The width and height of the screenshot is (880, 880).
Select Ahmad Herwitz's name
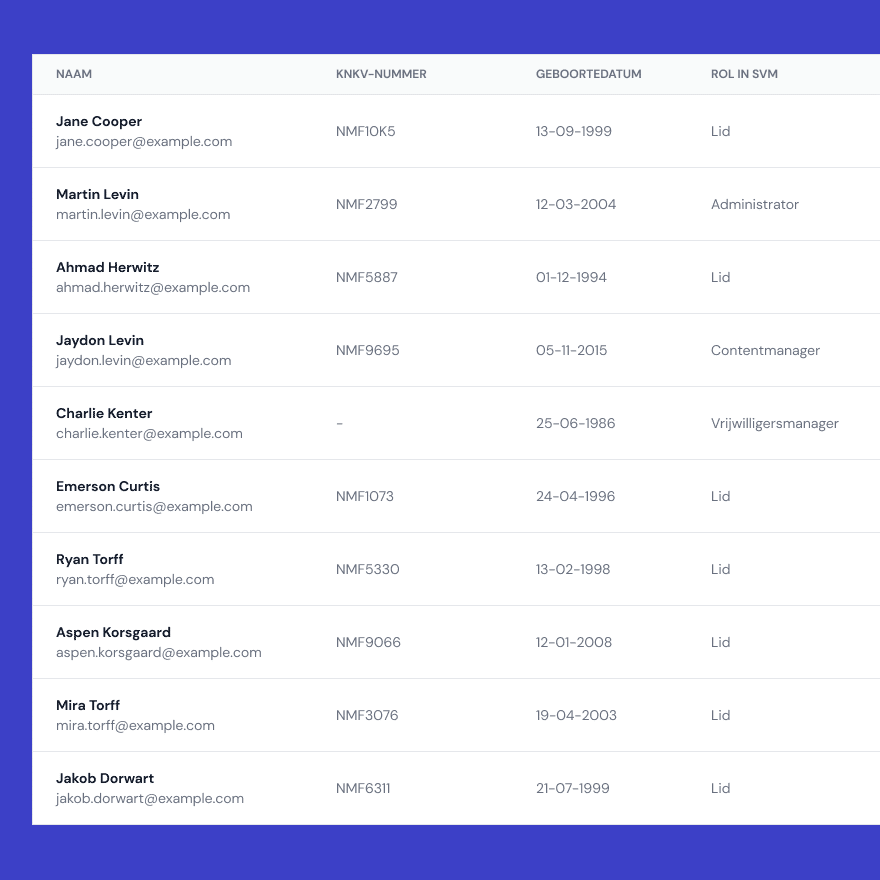107,268
